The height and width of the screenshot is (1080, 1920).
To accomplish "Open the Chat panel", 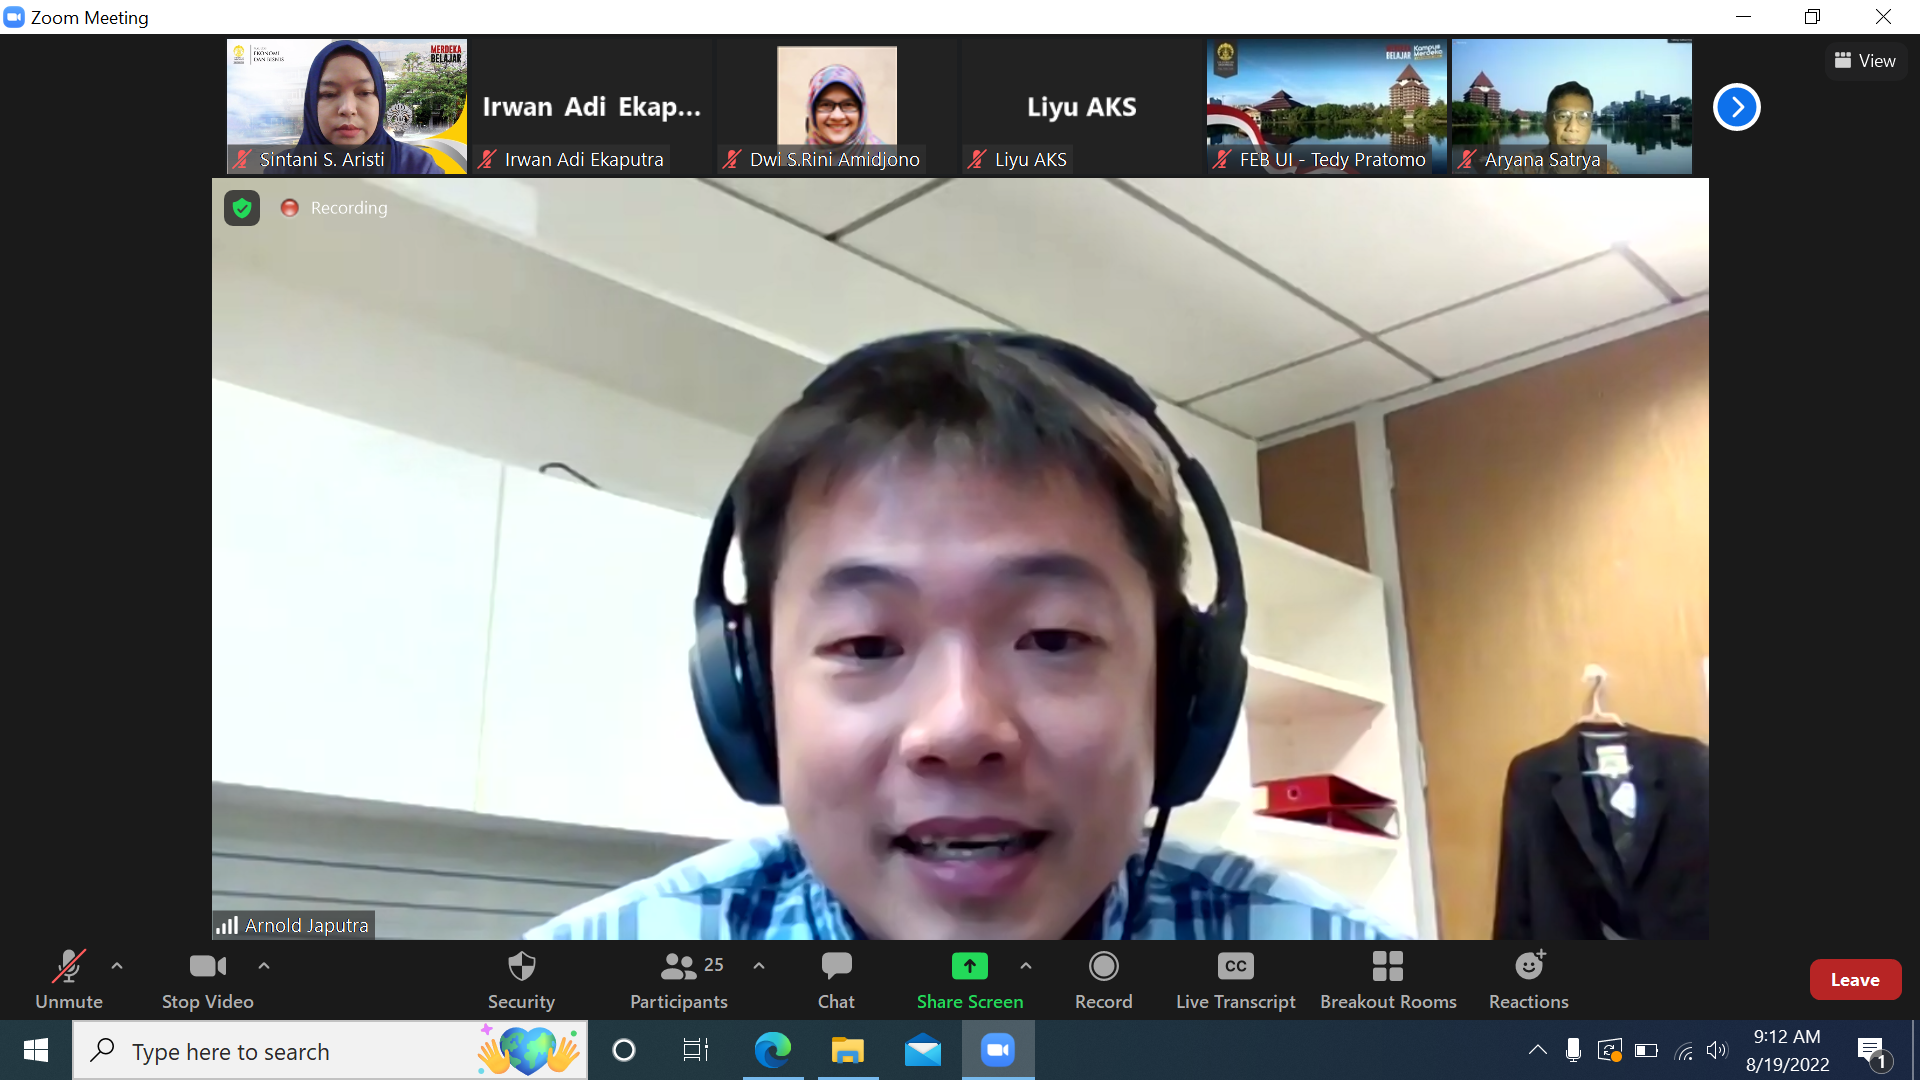I will click(x=836, y=979).
